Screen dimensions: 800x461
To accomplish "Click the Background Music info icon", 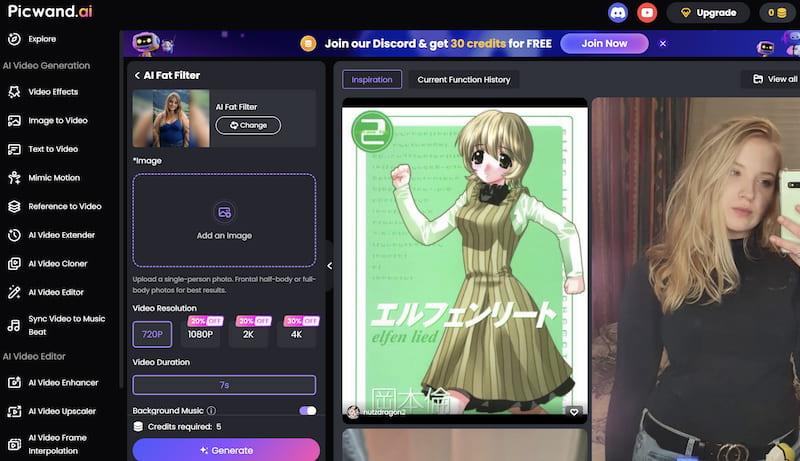I will tap(211, 411).
